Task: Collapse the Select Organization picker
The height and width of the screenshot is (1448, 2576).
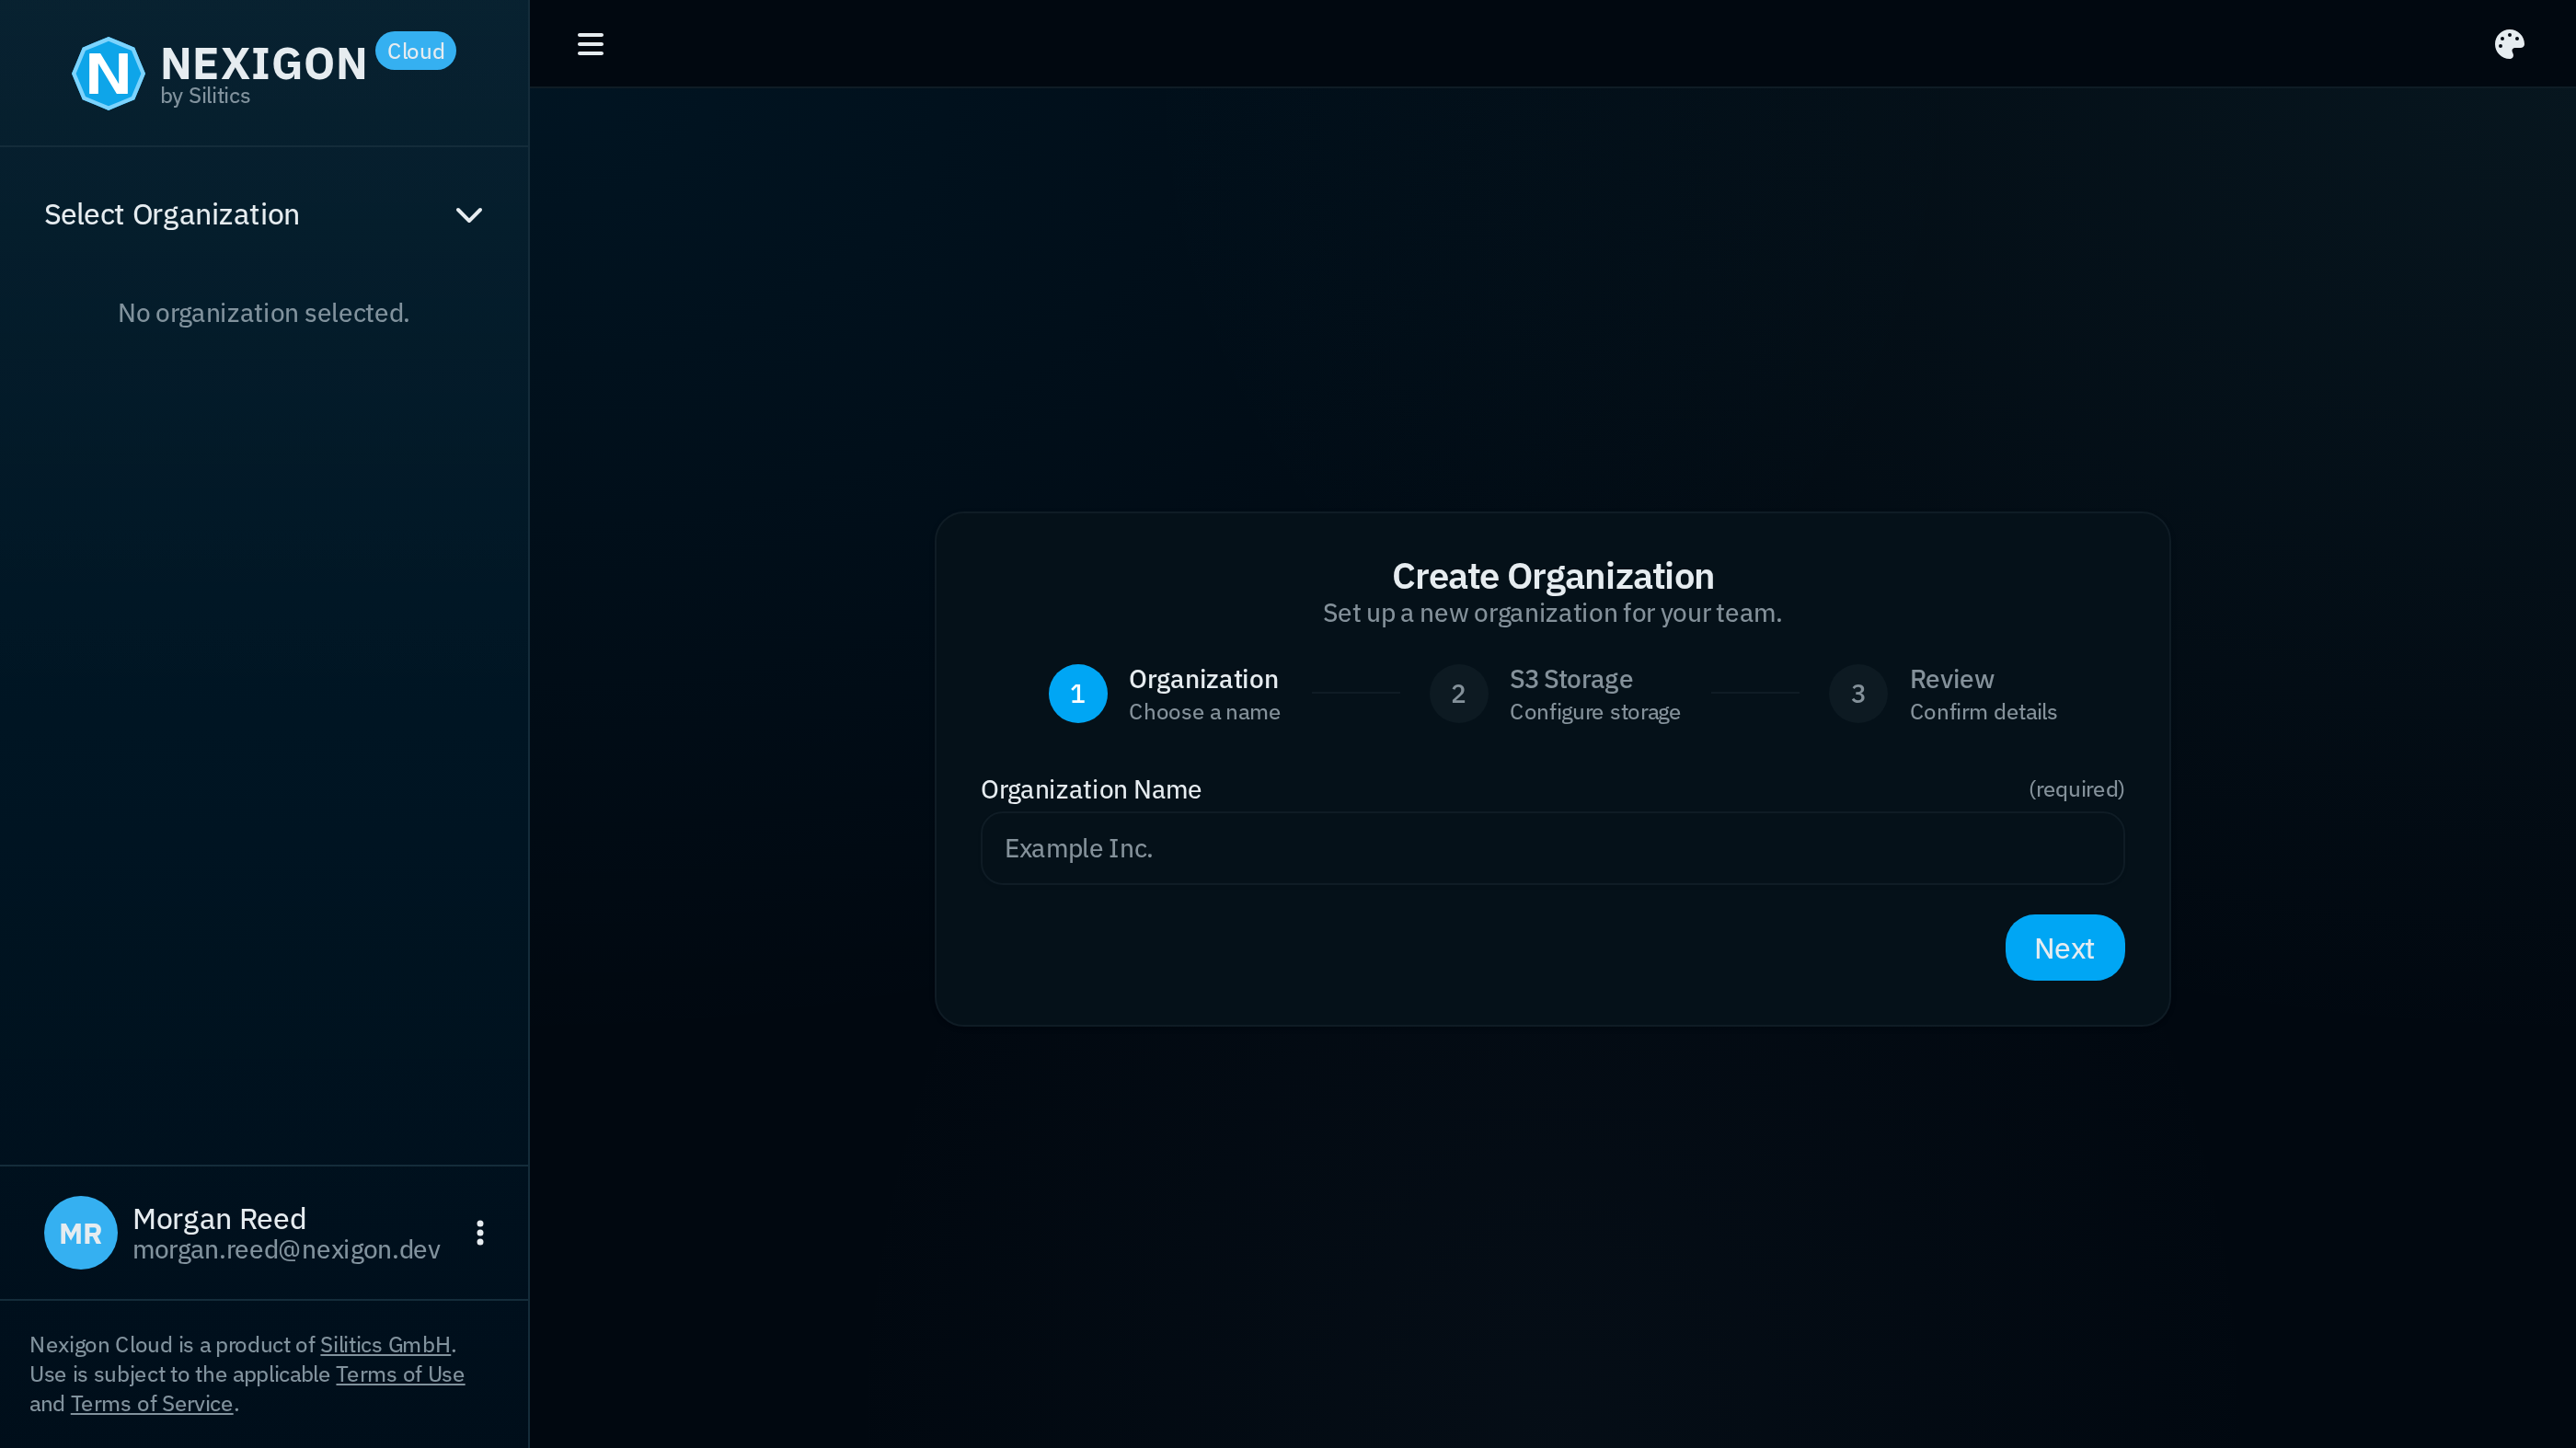Action: coord(171,214)
